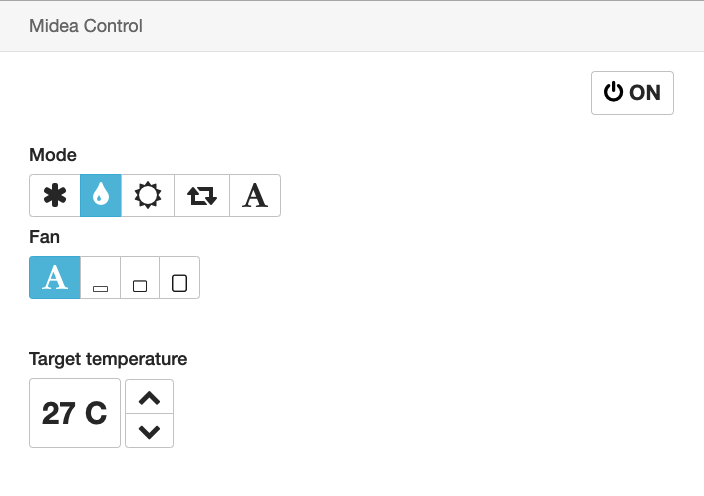Set Mode to the Auto 'A' button
The image size is (704, 496).
coord(255,196)
